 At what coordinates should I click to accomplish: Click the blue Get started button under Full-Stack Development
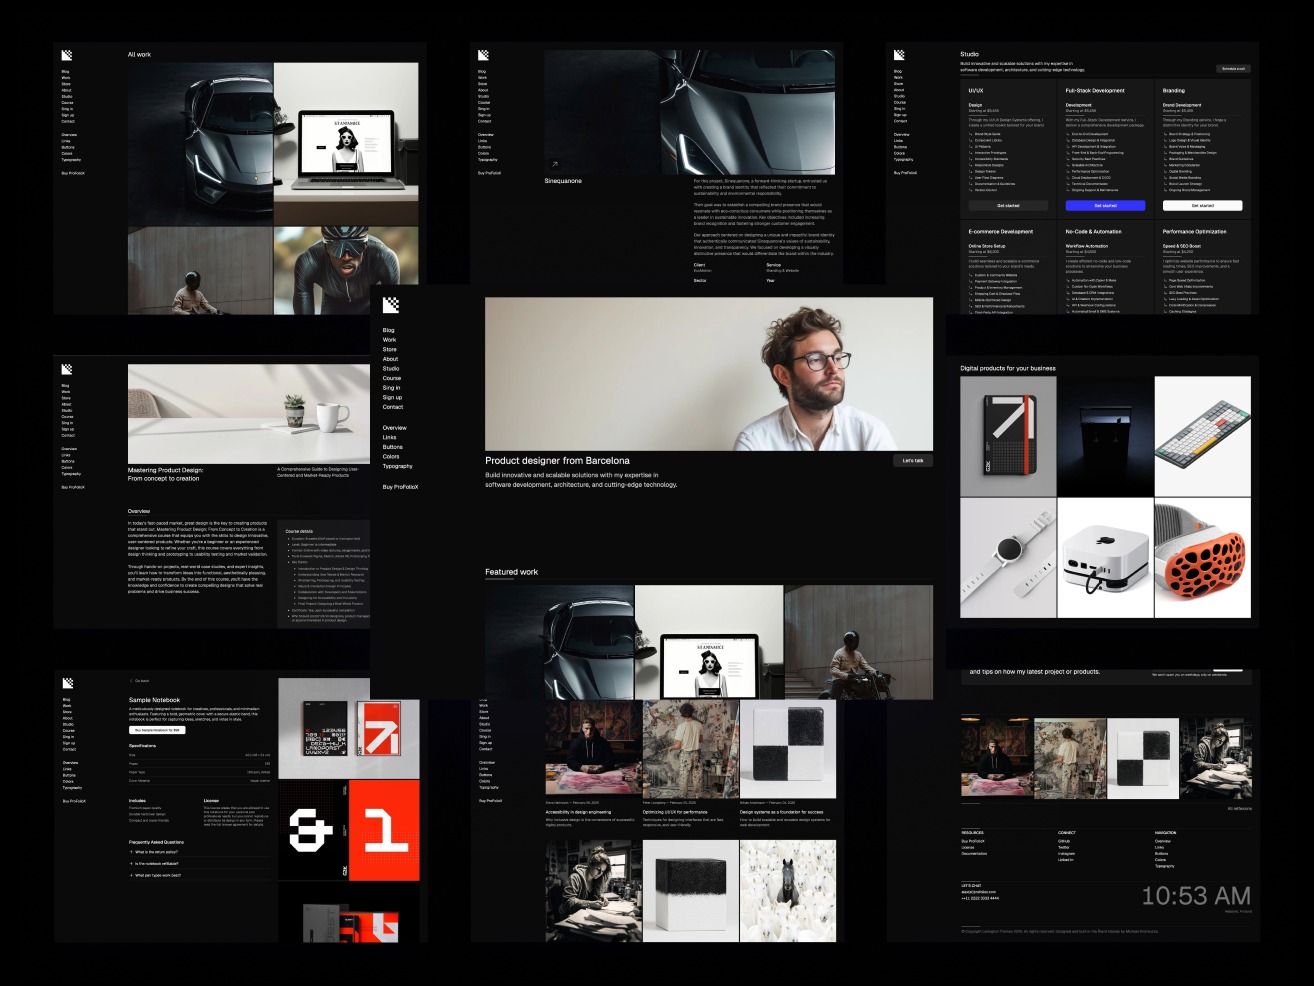pos(1105,205)
